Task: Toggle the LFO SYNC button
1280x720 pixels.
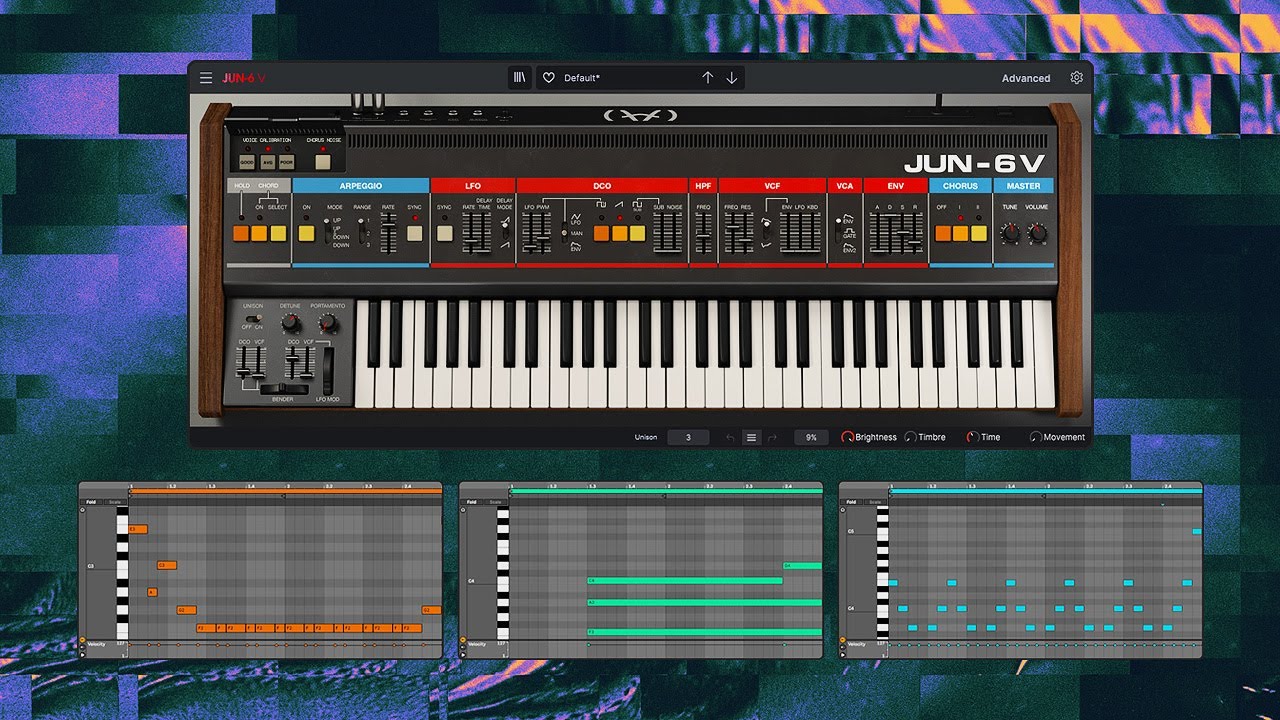Action: tap(444, 234)
